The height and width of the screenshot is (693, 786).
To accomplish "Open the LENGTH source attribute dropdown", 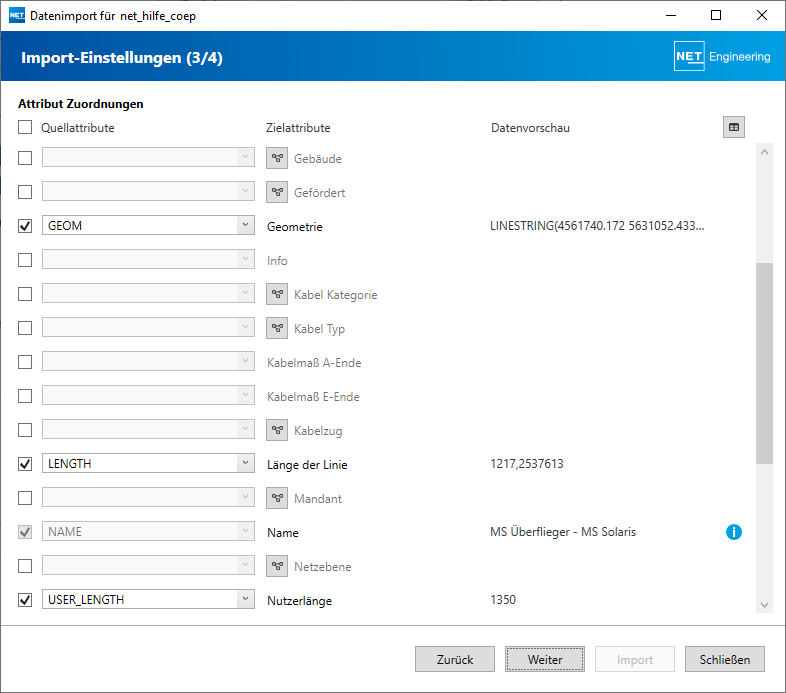I will click(148, 463).
